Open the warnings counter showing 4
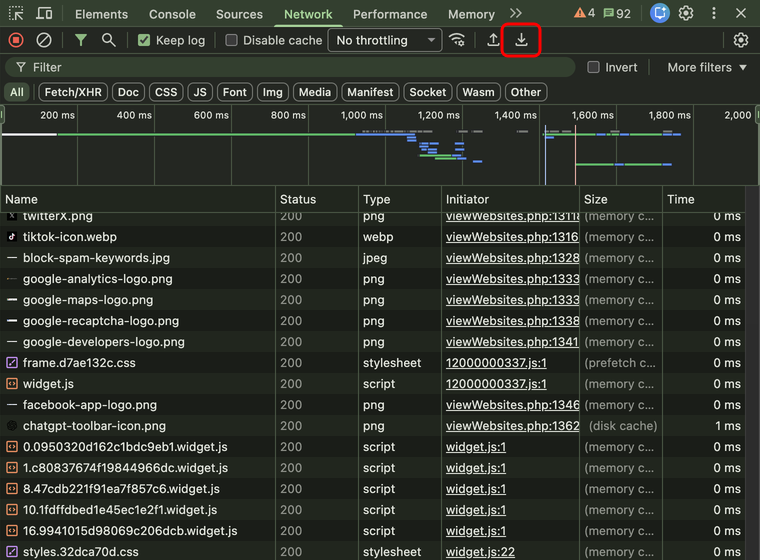The height and width of the screenshot is (560, 760). [x=584, y=14]
